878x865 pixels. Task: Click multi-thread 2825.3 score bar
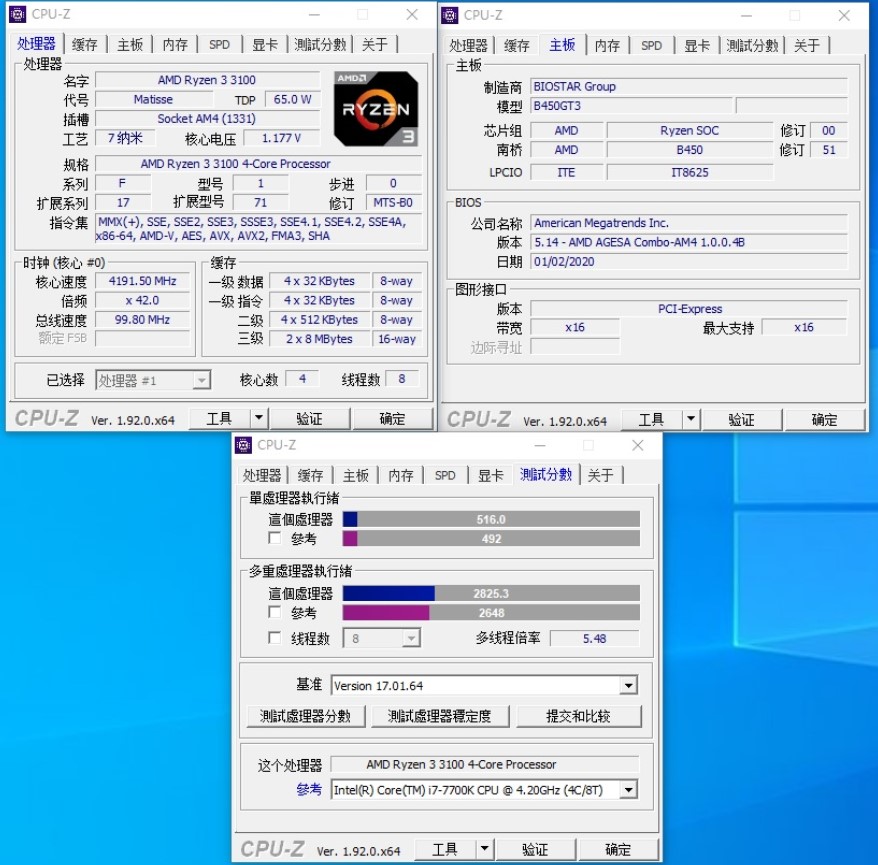click(x=491, y=593)
